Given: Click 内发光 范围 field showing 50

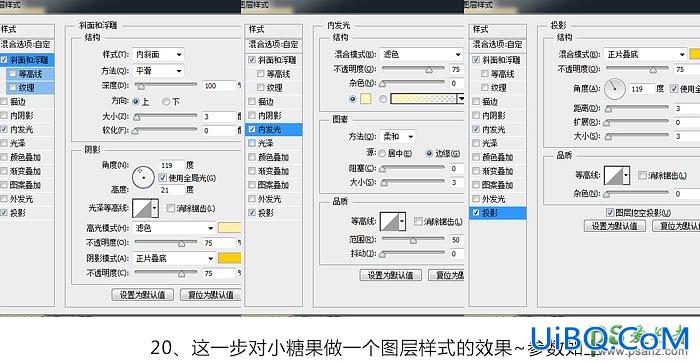Looking at the screenshot, I should point(456,240).
